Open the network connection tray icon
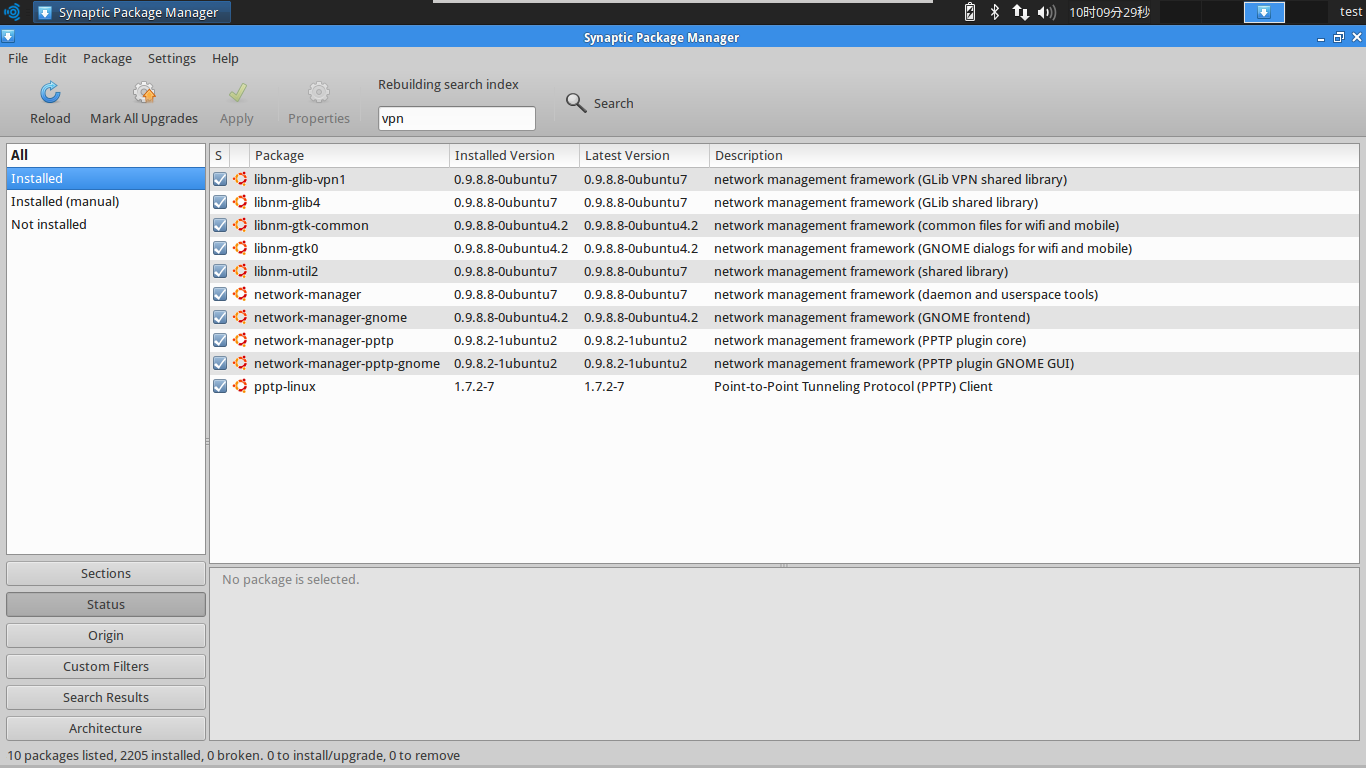 [x=1021, y=12]
